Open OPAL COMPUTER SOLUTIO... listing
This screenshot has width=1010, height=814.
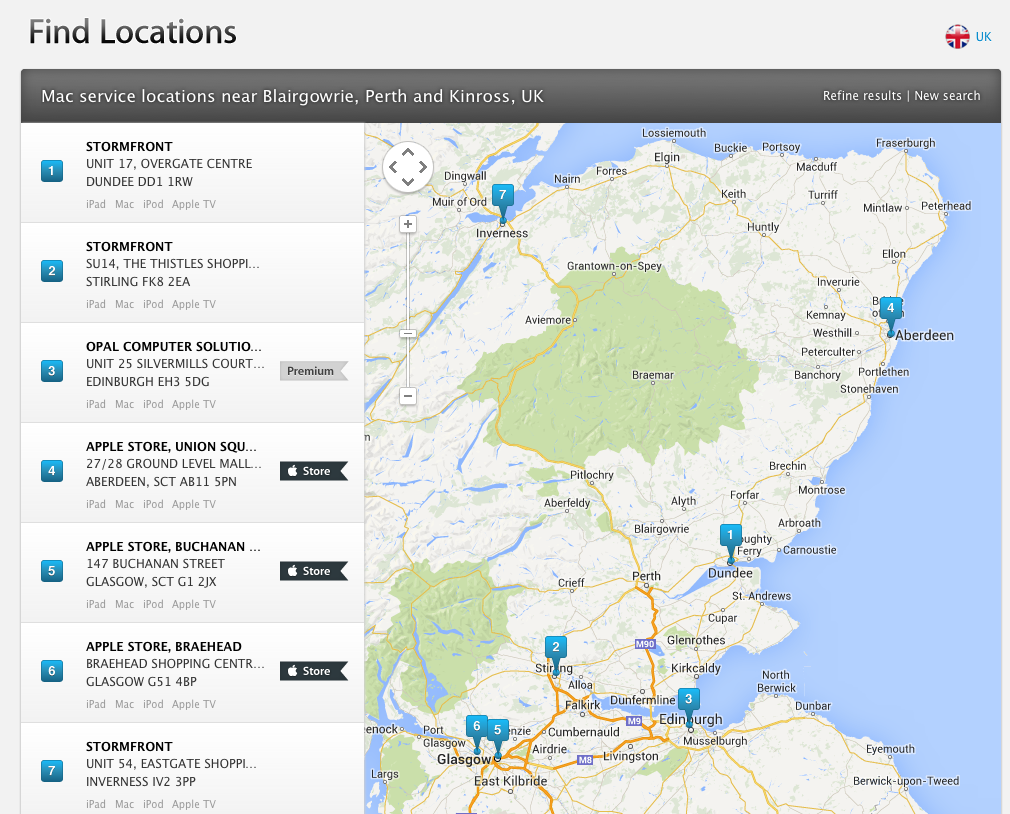(193, 372)
